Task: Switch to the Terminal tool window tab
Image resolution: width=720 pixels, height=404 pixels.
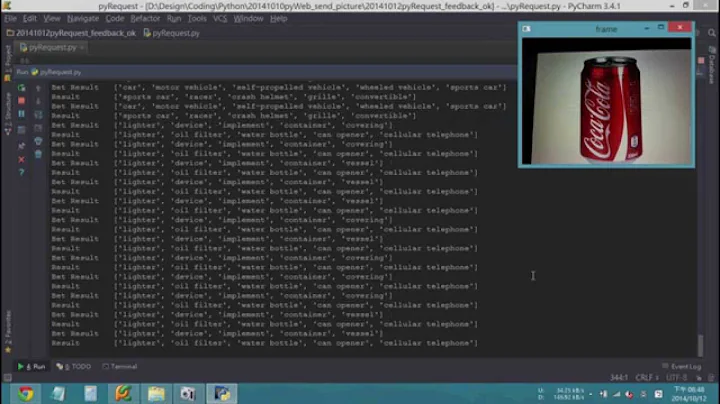Action: click(x=120, y=366)
